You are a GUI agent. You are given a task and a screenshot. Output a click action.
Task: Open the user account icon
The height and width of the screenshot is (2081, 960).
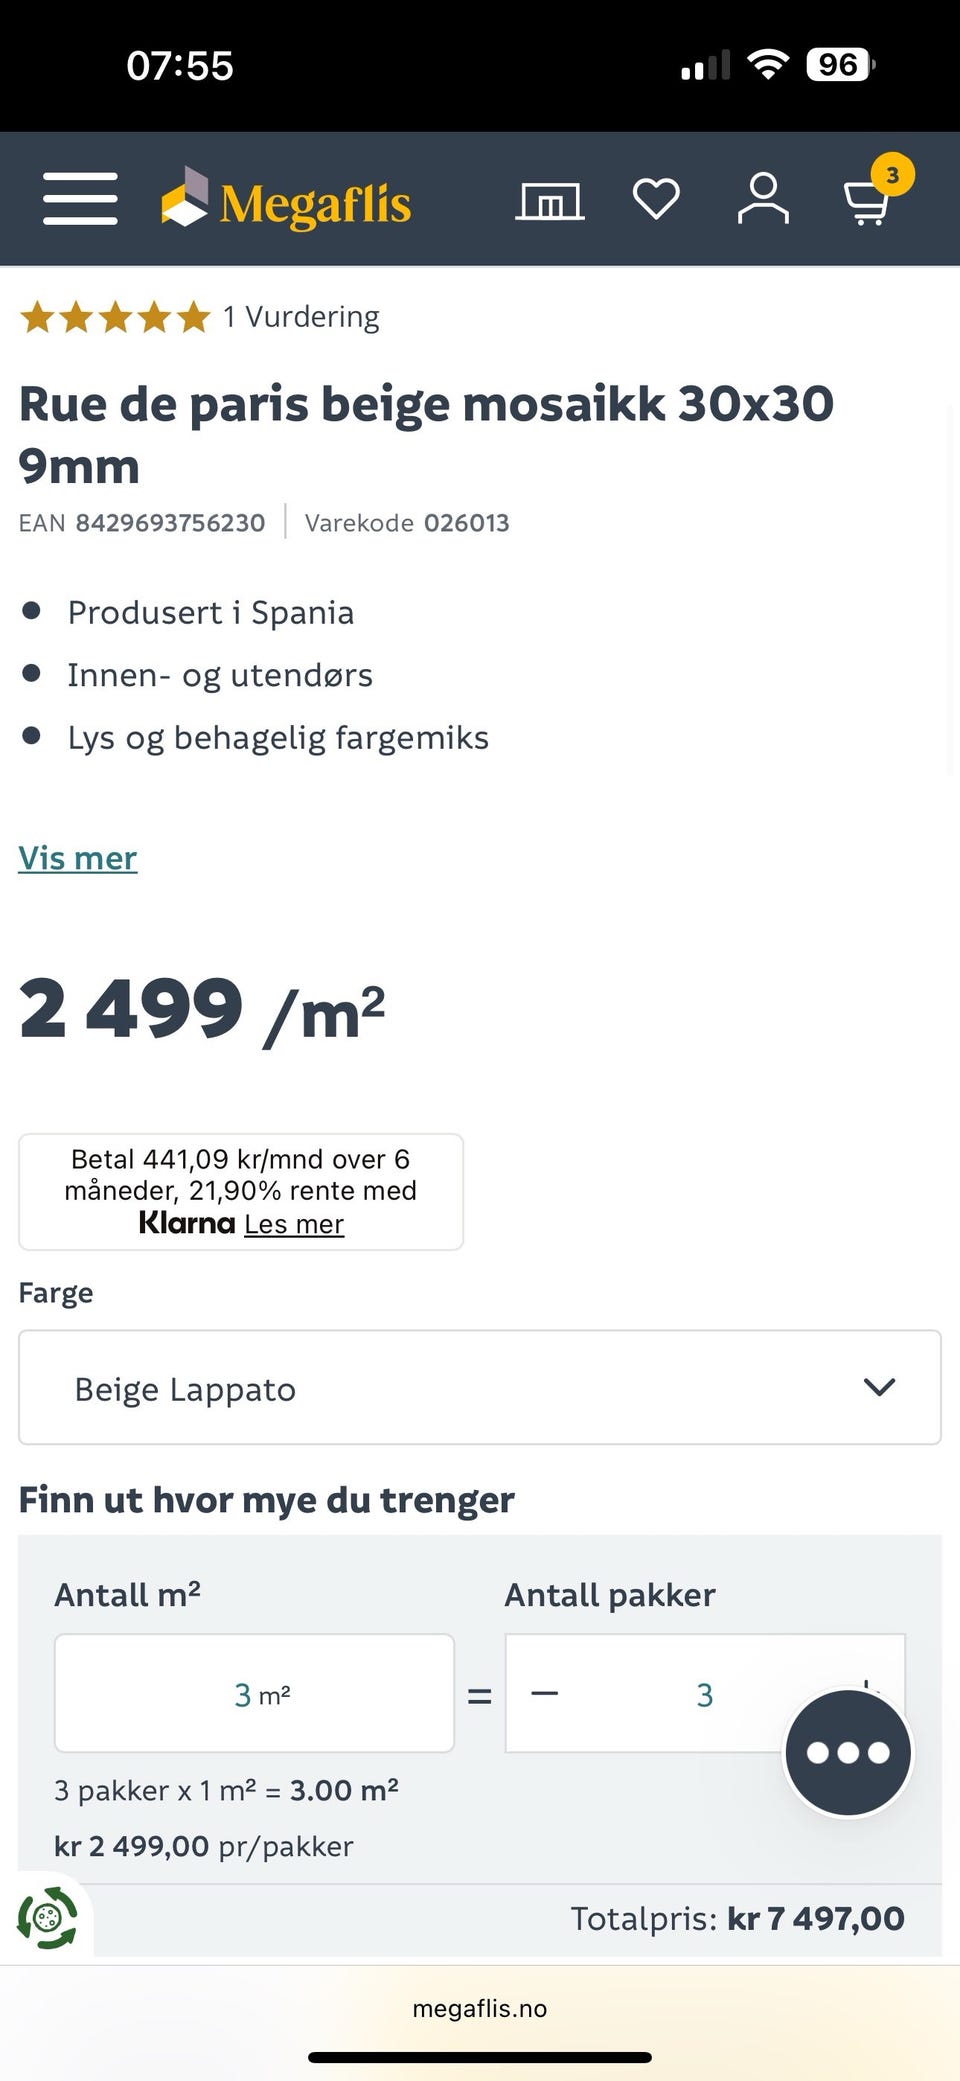coord(763,198)
